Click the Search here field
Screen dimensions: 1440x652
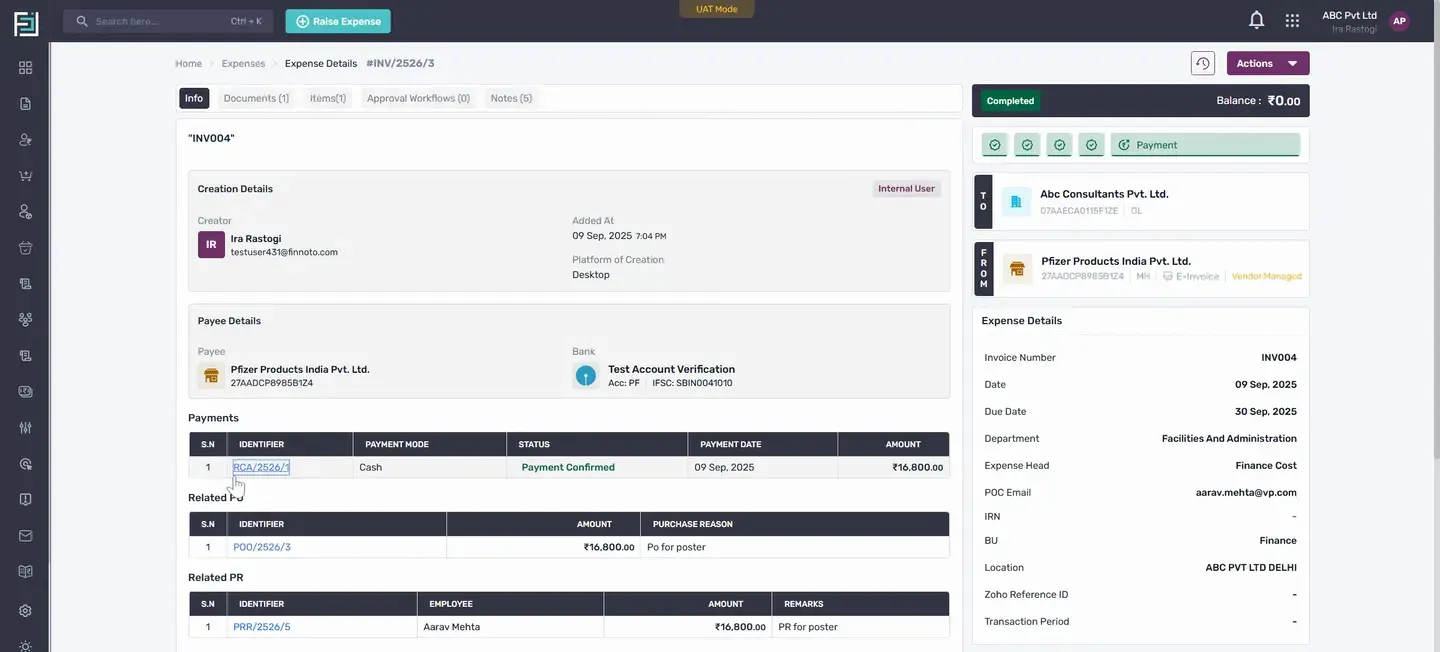[x=168, y=21]
